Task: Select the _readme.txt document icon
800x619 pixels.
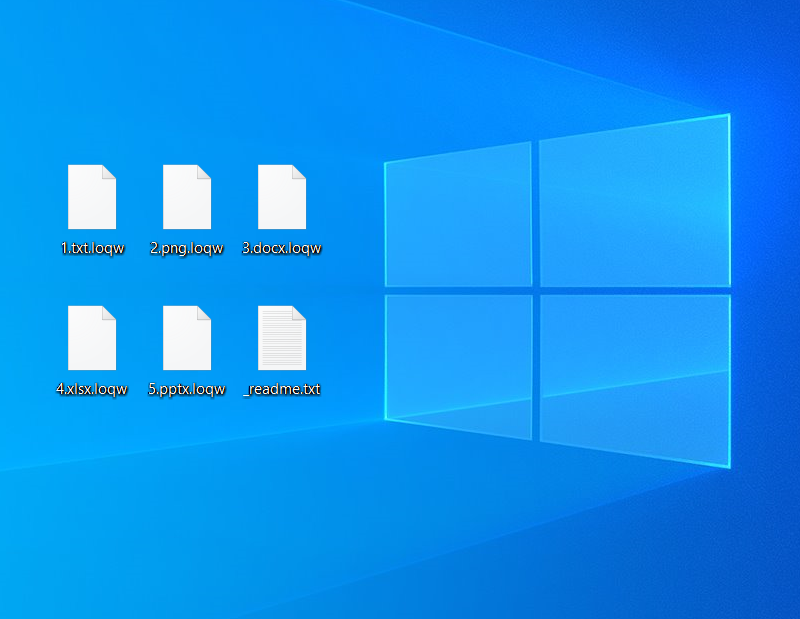Action: [282, 338]
